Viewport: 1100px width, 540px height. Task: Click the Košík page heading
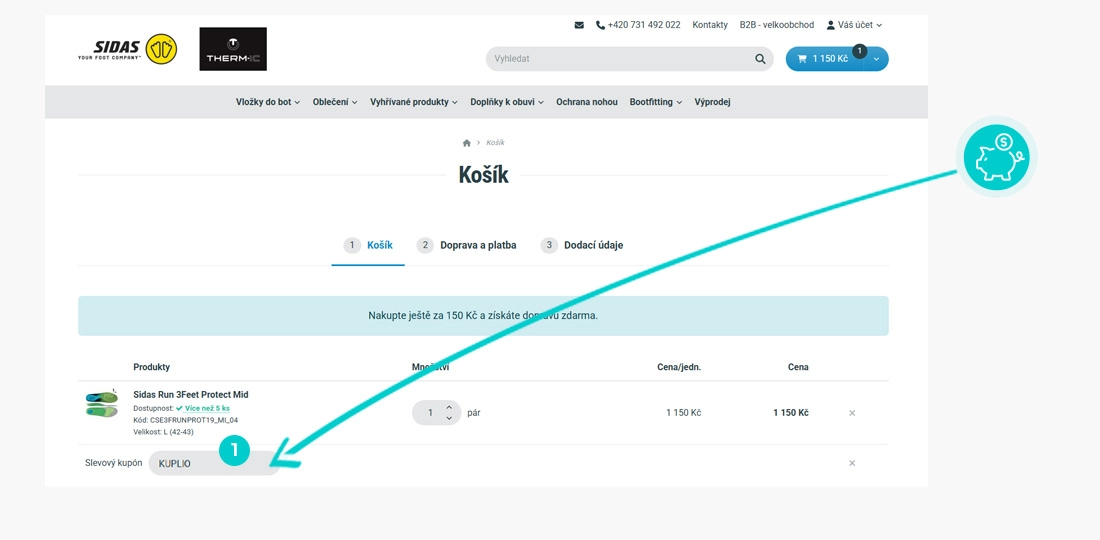483,175
